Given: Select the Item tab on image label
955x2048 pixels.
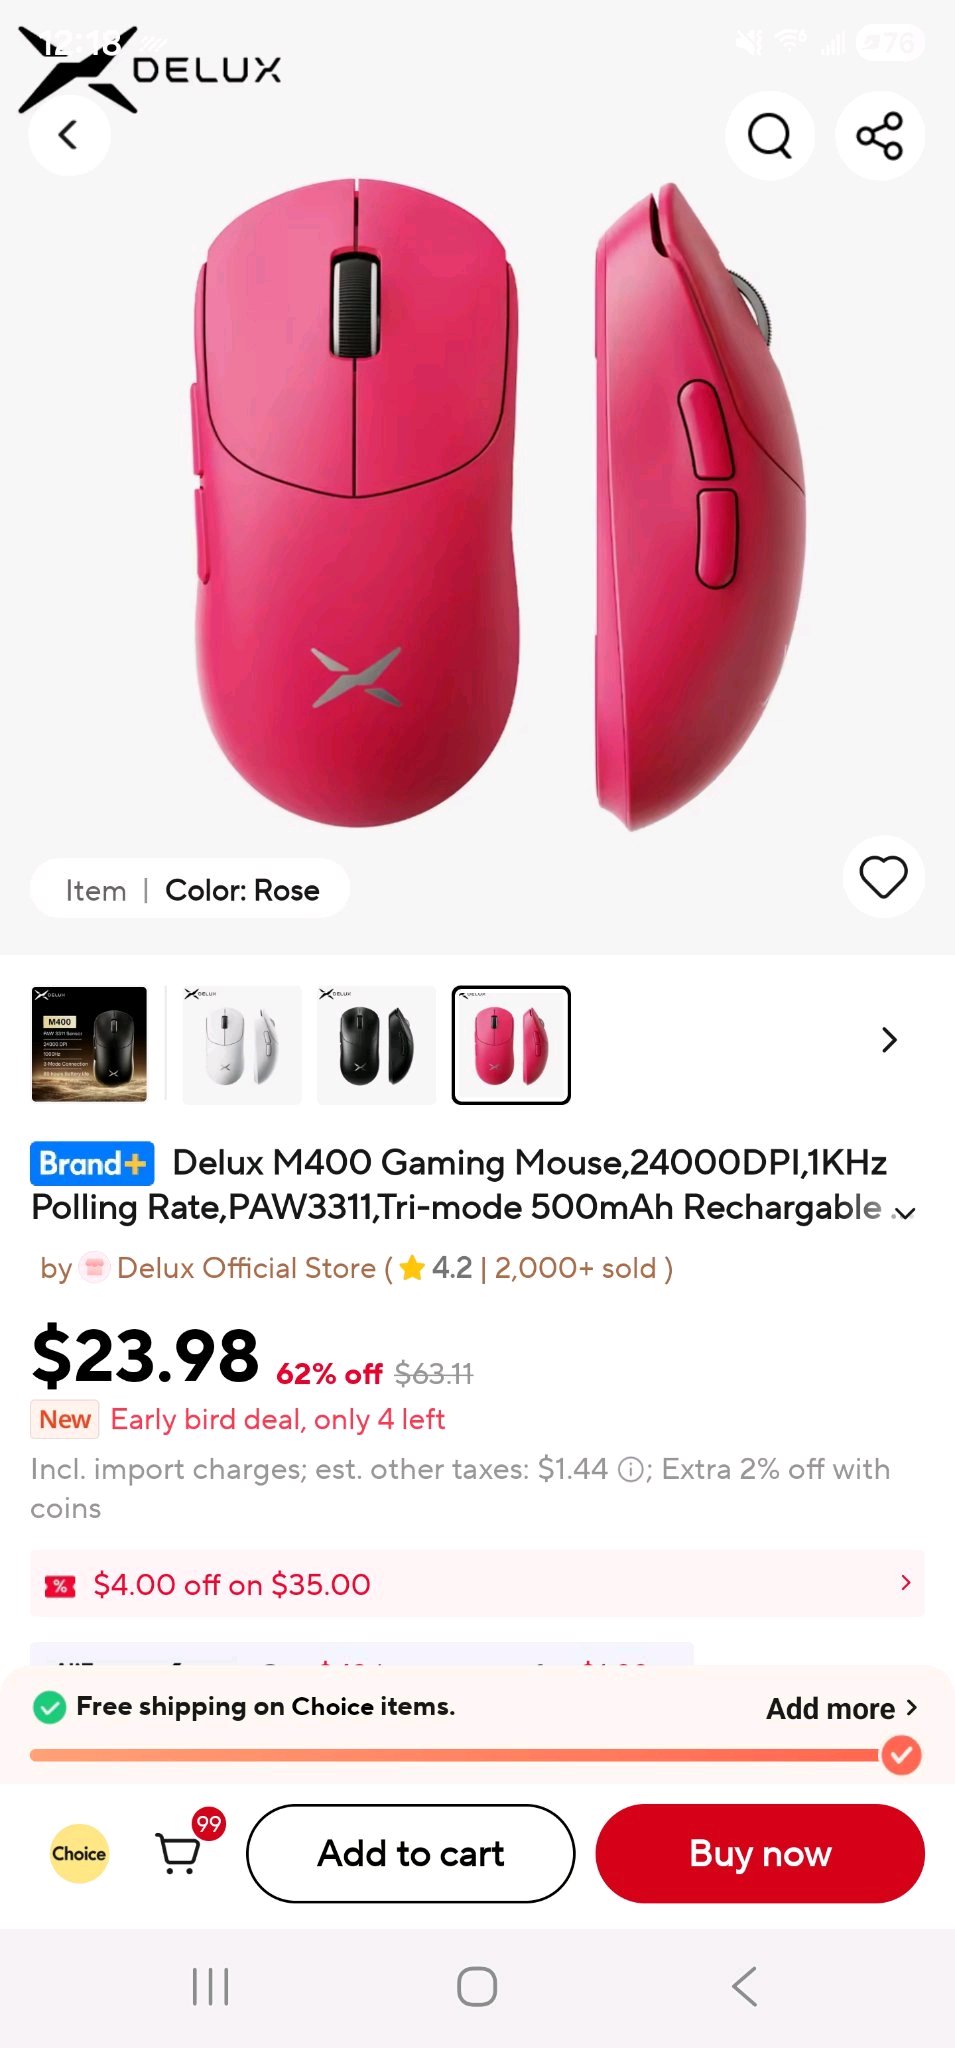Looking at the screenshot, I should pos(96,890).
